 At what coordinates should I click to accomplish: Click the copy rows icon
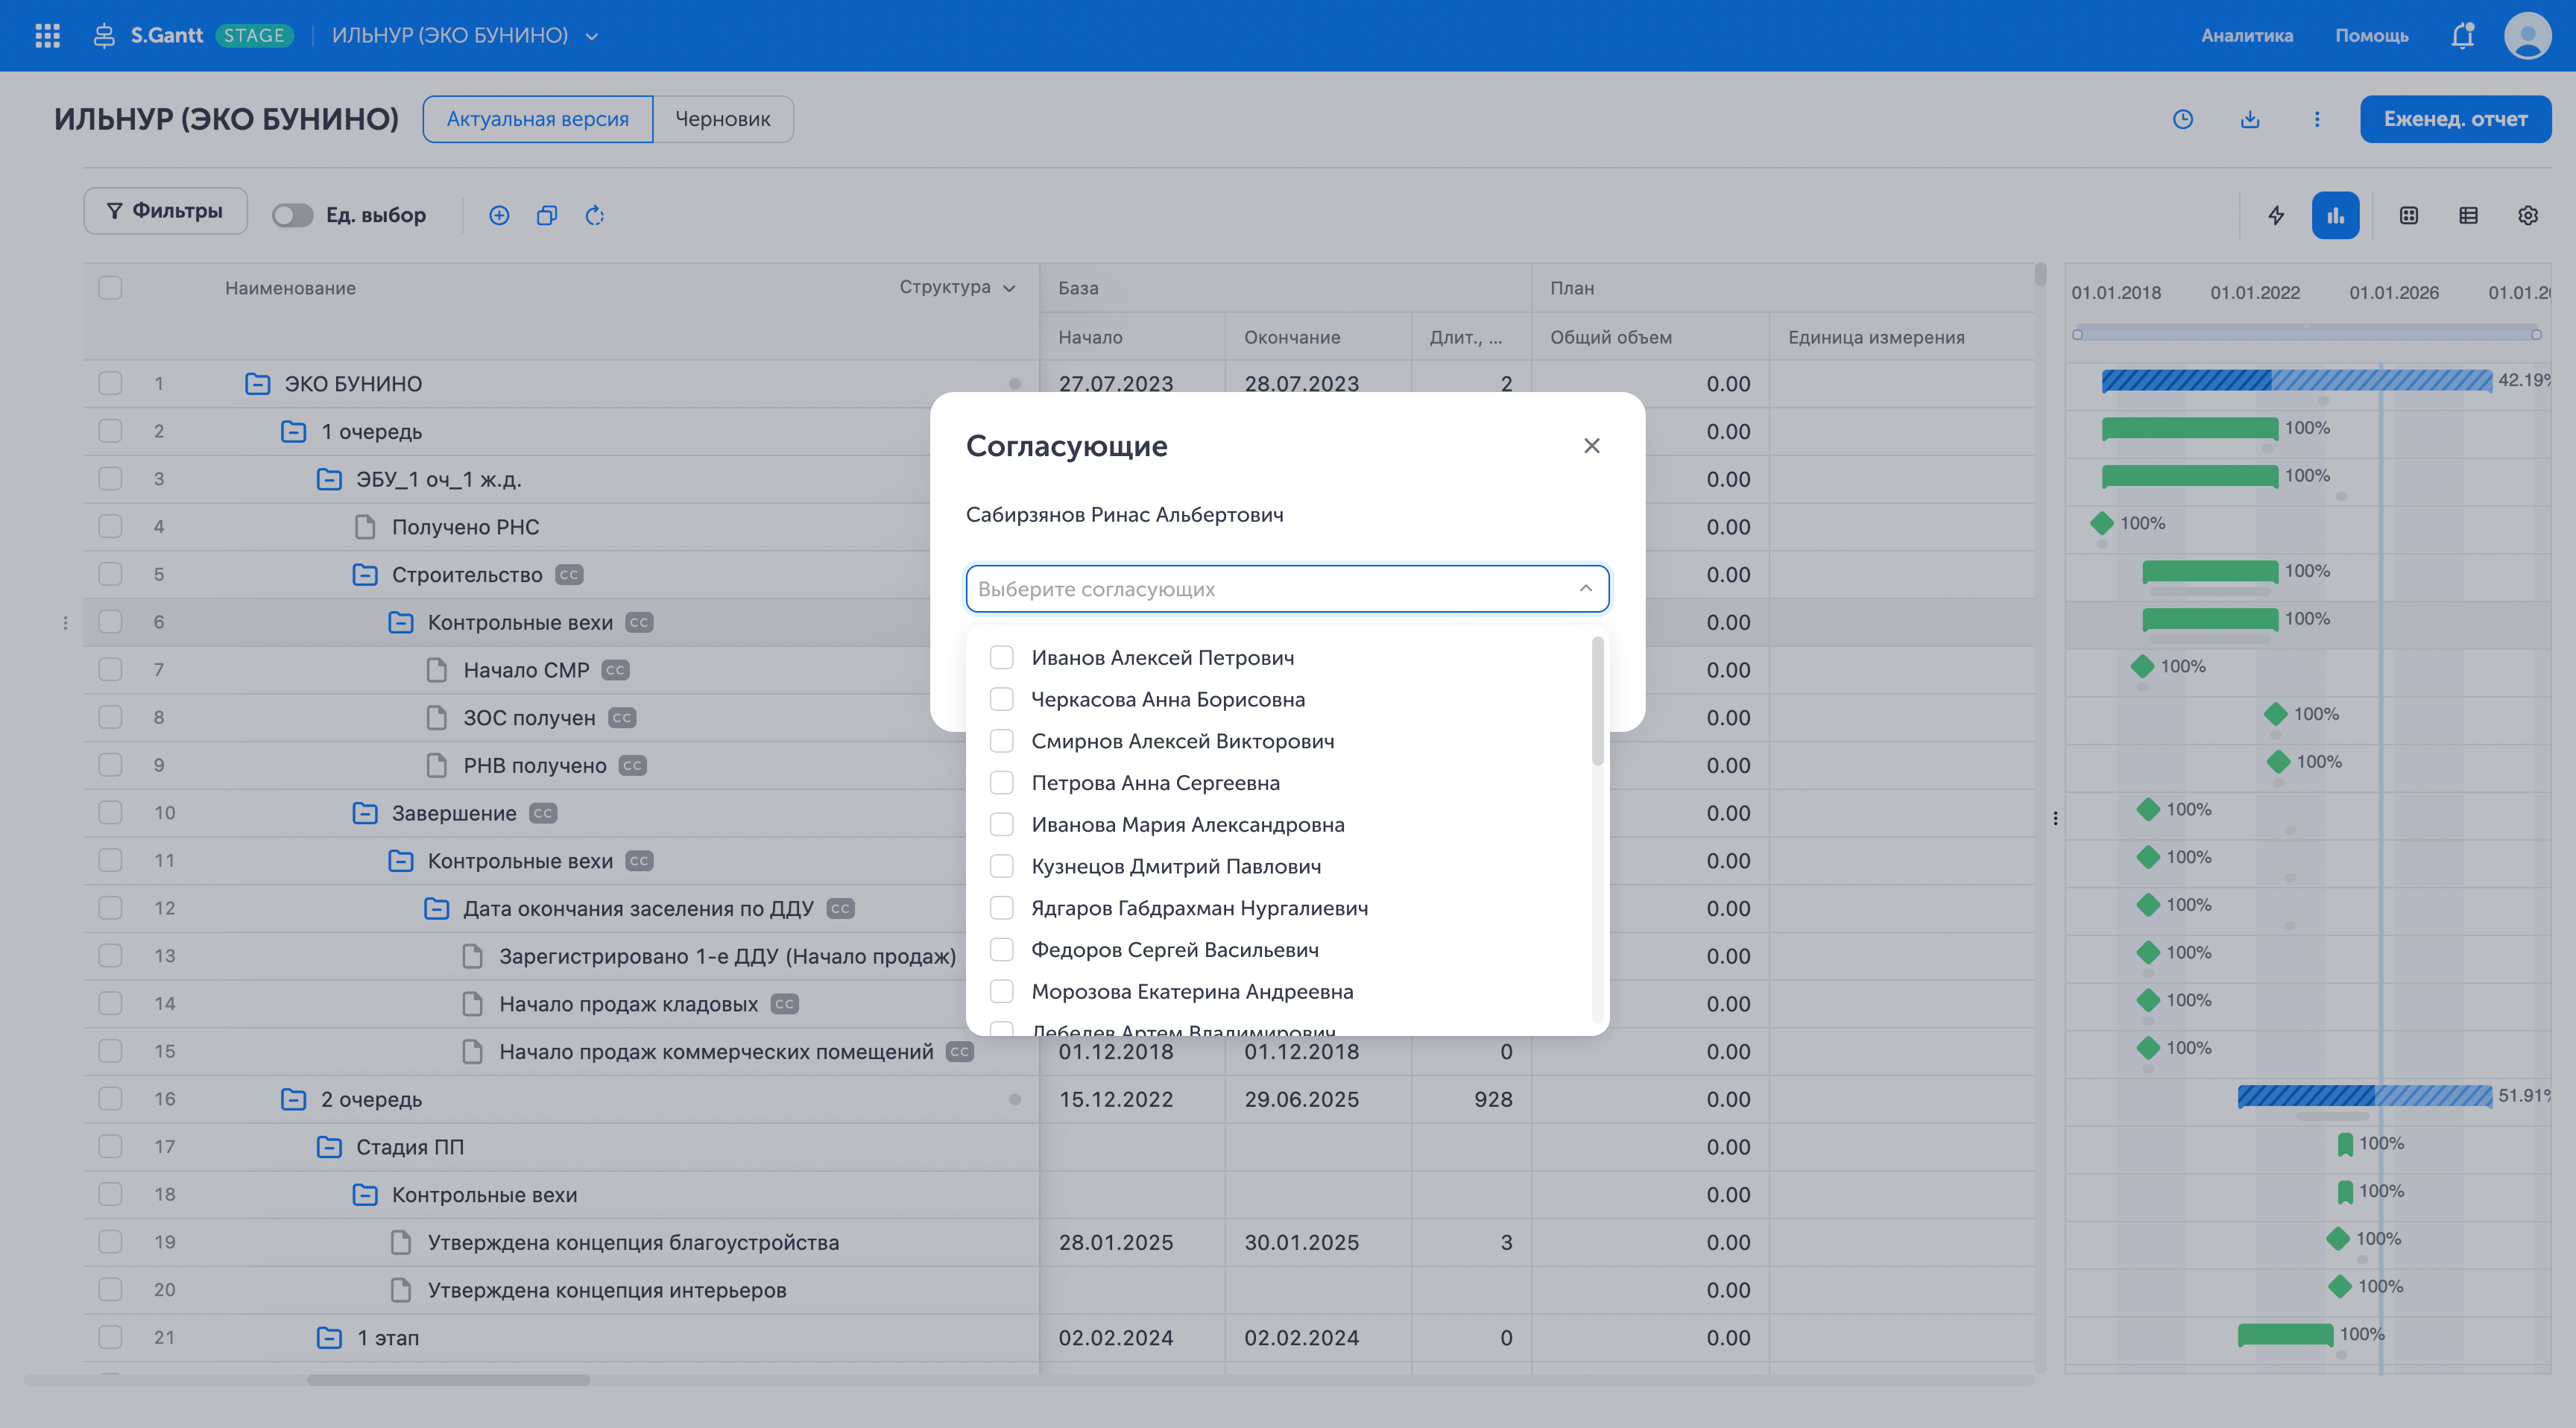[547, 215]
